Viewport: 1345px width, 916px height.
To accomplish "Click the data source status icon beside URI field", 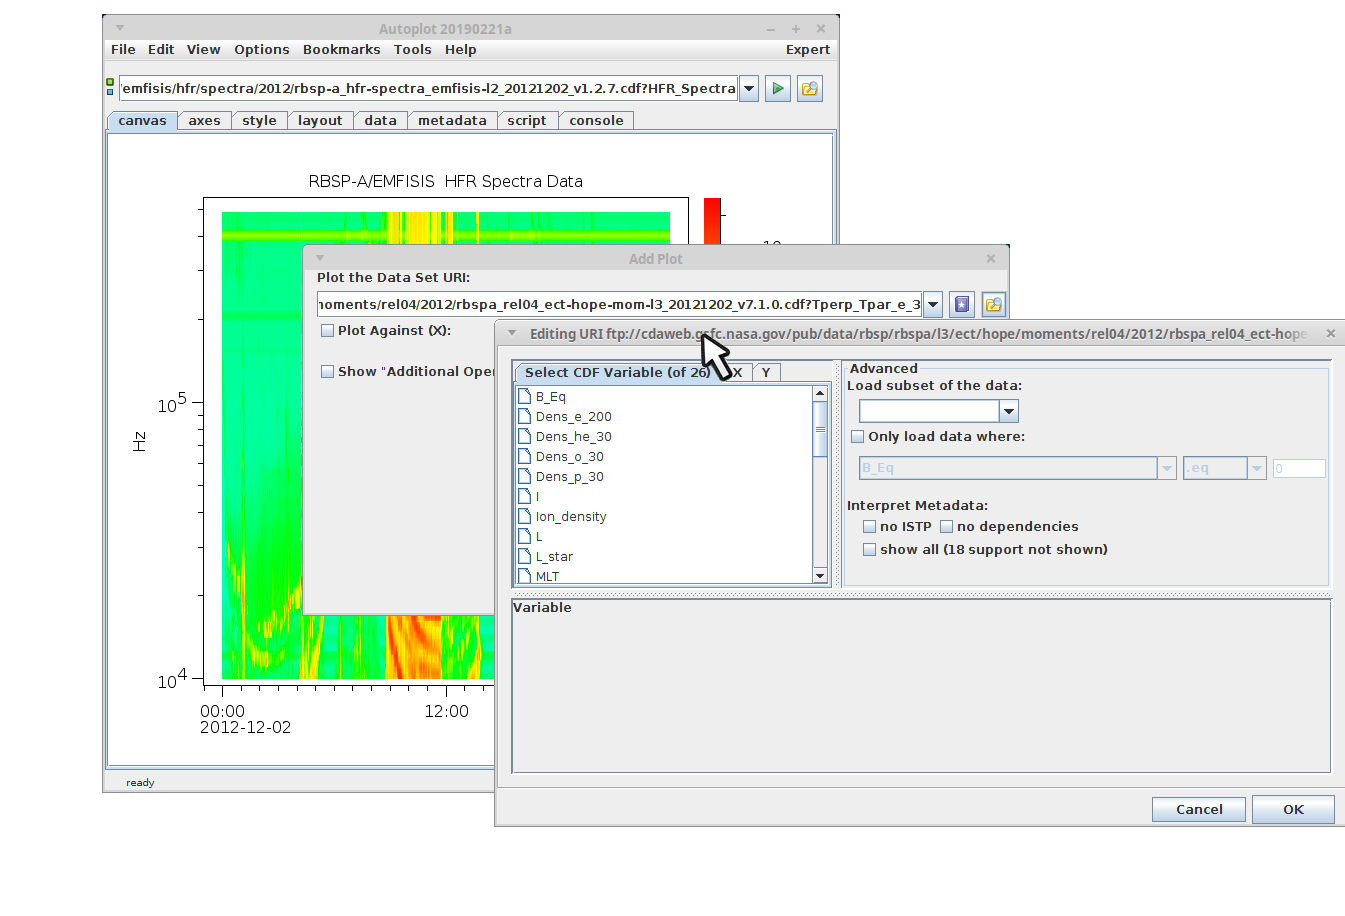I will [110, 88].
